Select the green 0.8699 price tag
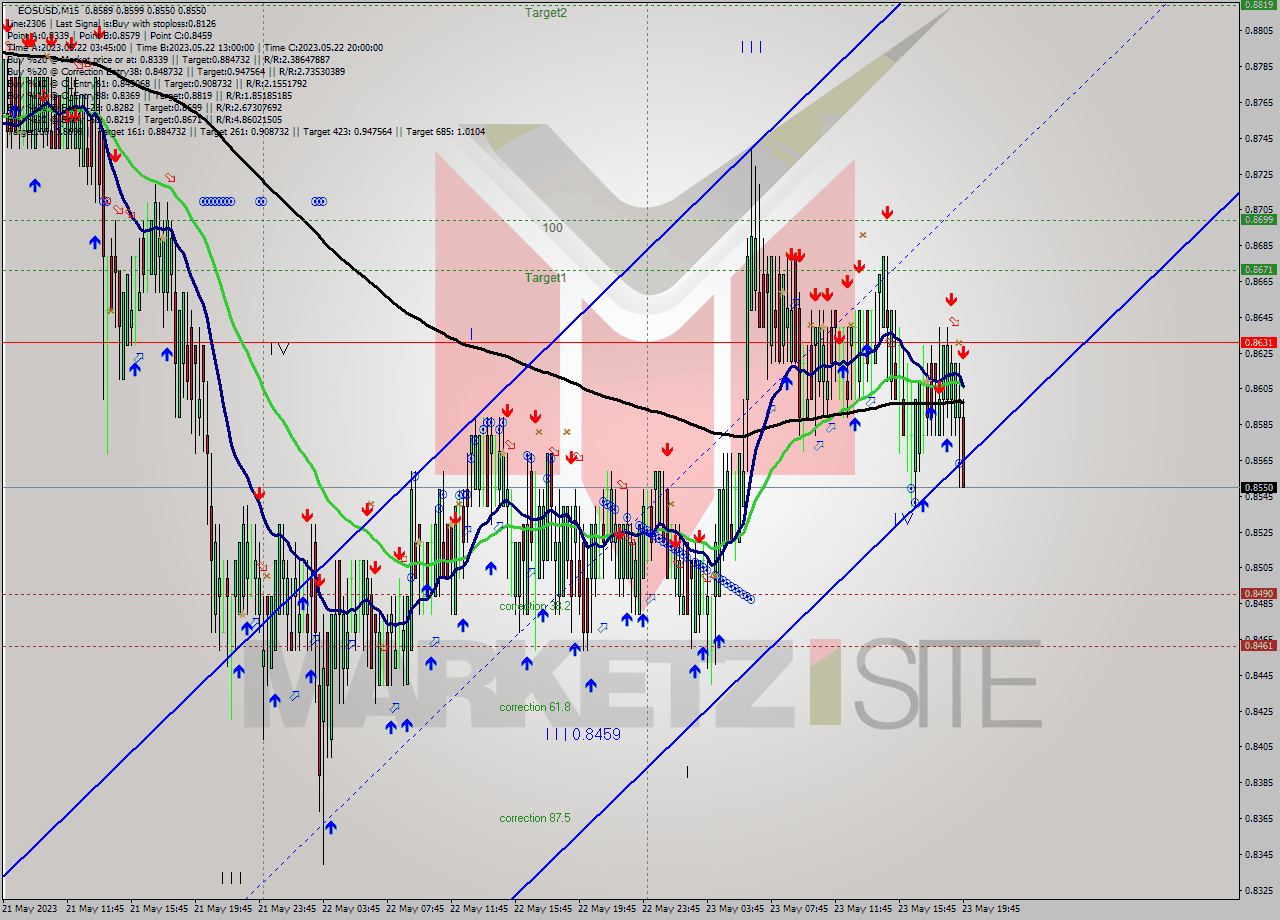The height and width of the screenshot is (920, 1280). coord(1258,219)
